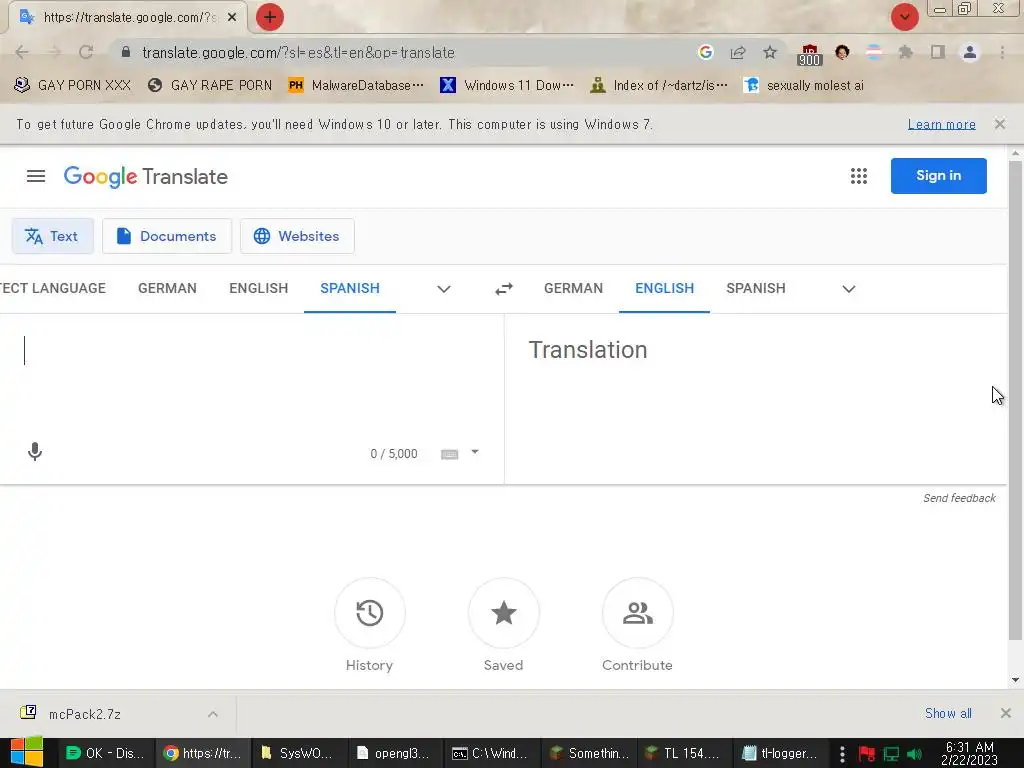Close the downloads bar
Viewport: 1024px width, 768px height.
coord(1006,713)
